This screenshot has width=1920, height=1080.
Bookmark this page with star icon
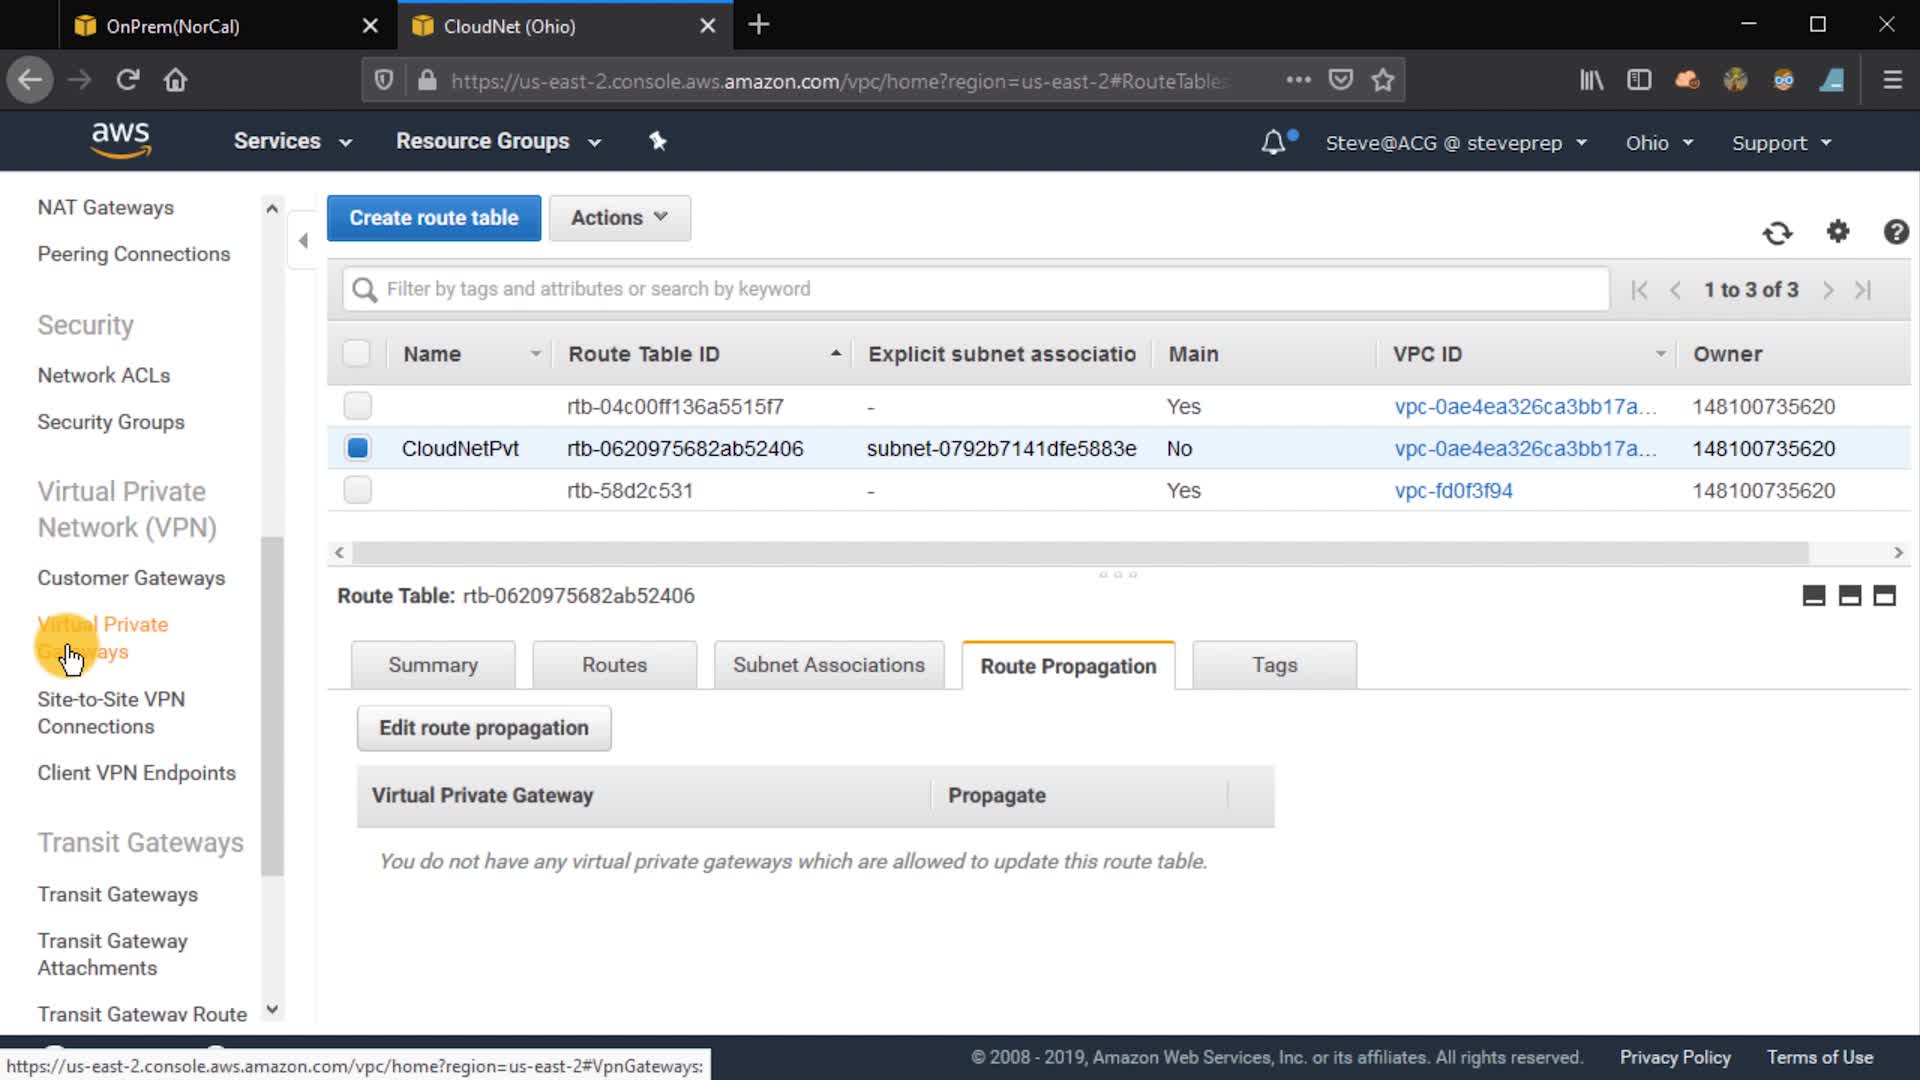tap(1383, 80)
